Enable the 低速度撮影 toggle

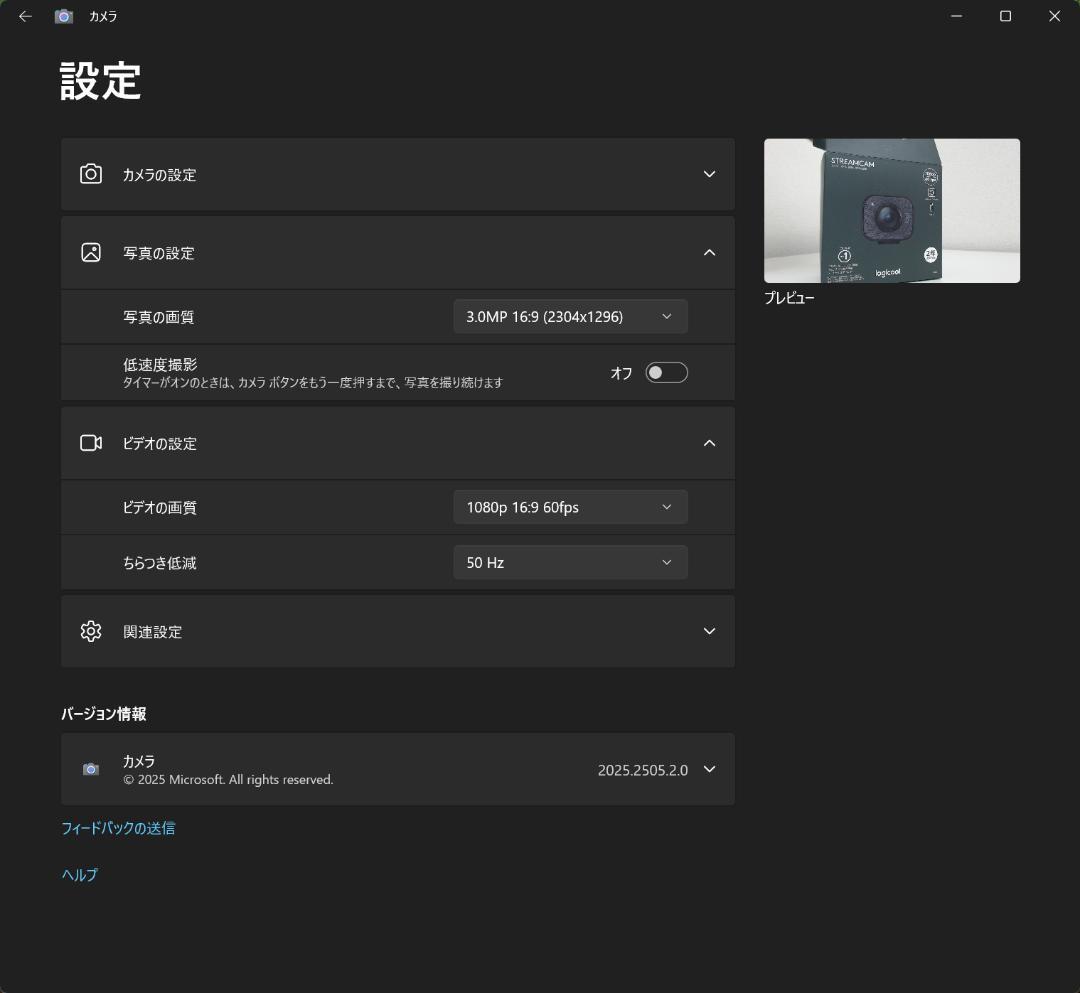666,372
